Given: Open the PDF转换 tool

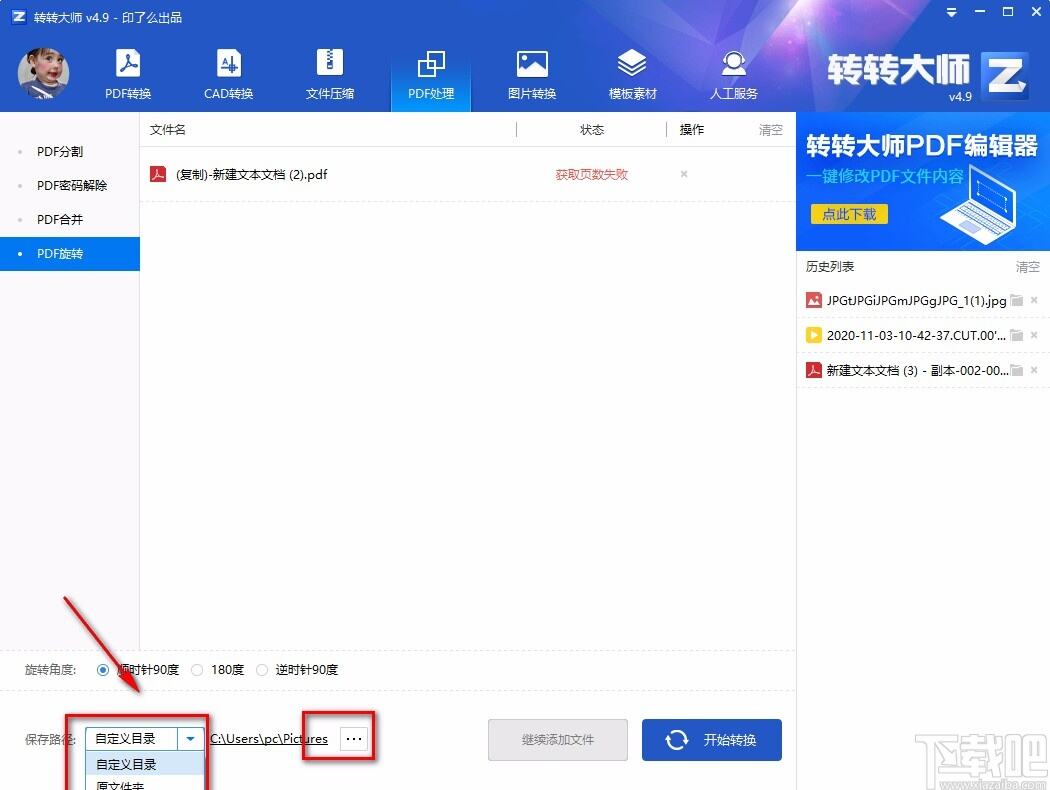Looking at the screenshot, I should click(x=128, y=74).
